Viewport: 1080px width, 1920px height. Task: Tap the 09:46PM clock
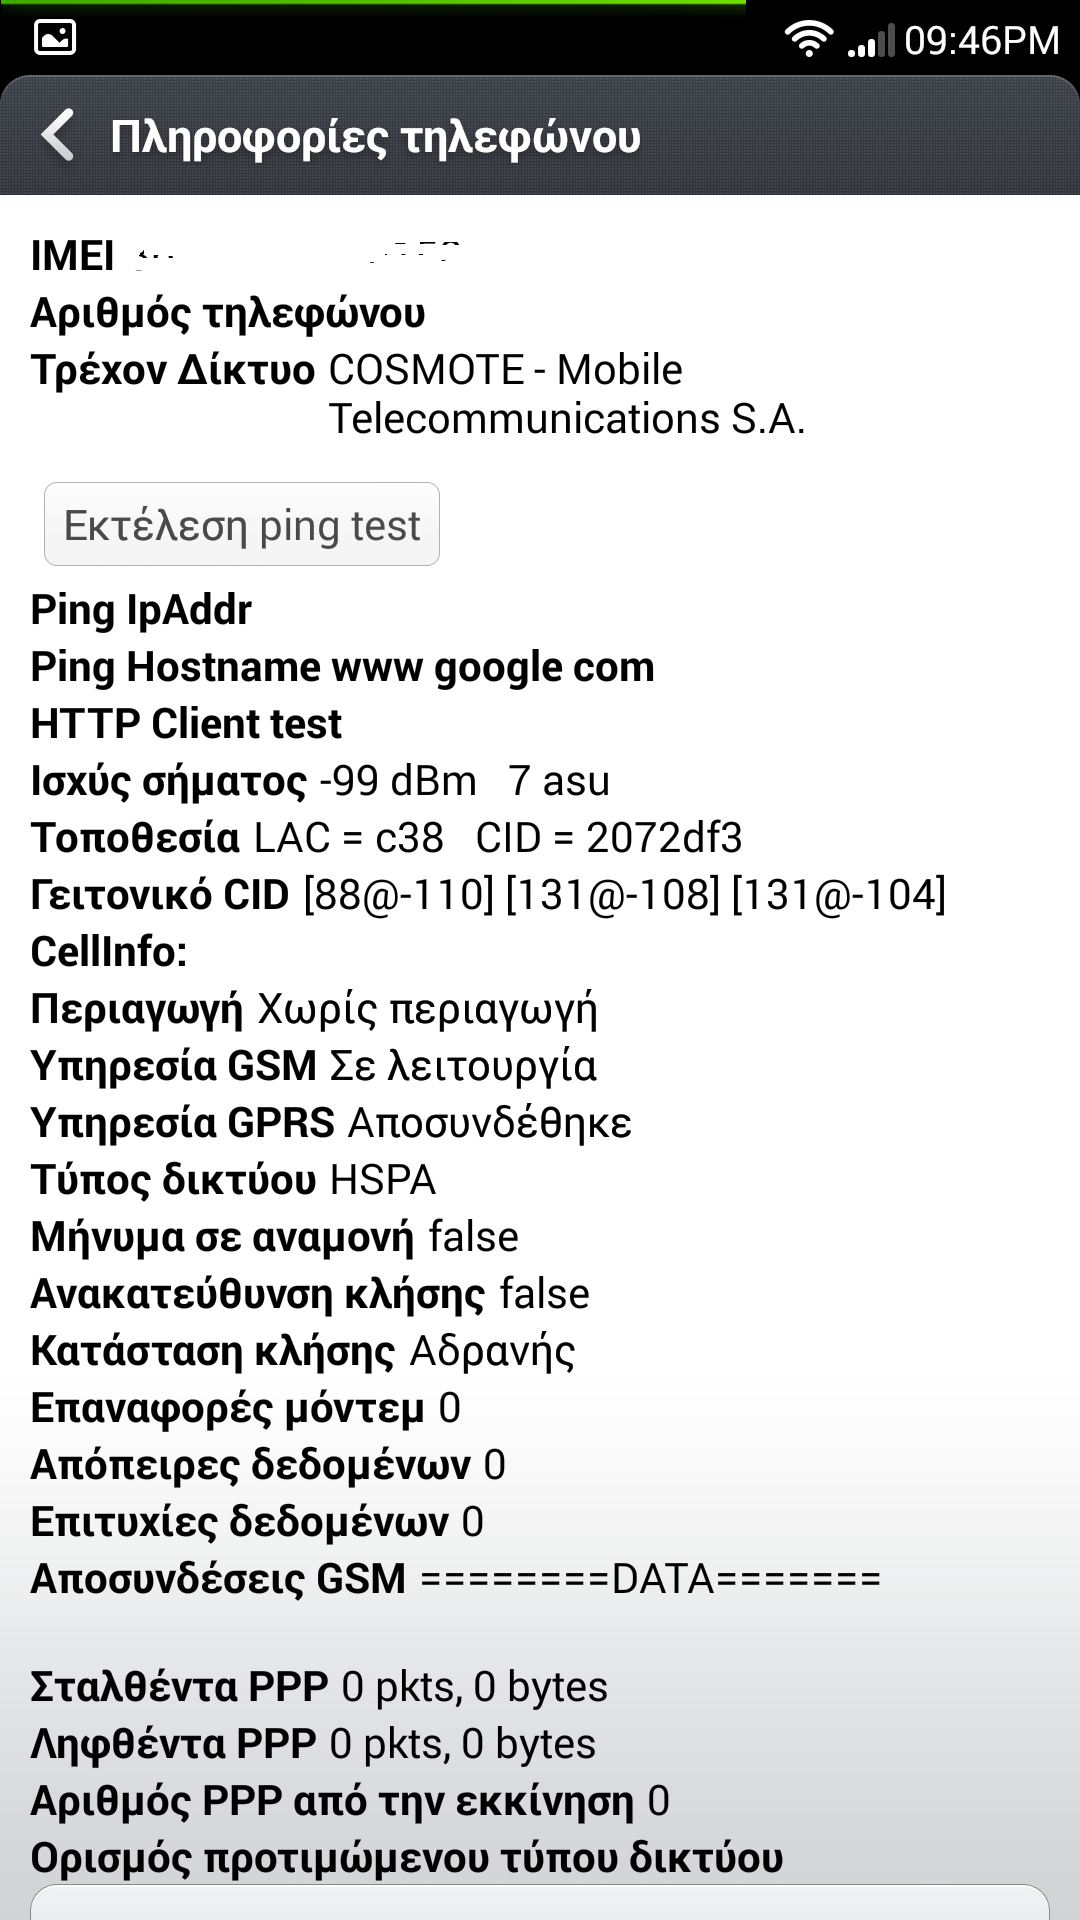[981, 41]
